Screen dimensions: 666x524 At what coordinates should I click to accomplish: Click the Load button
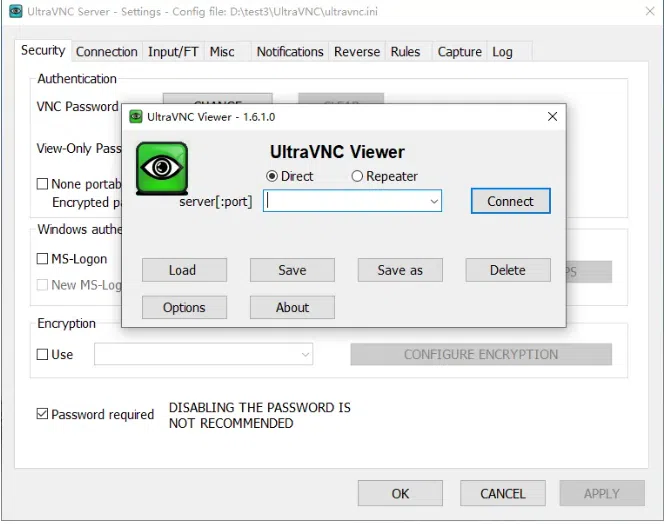(x=184, y=270)
